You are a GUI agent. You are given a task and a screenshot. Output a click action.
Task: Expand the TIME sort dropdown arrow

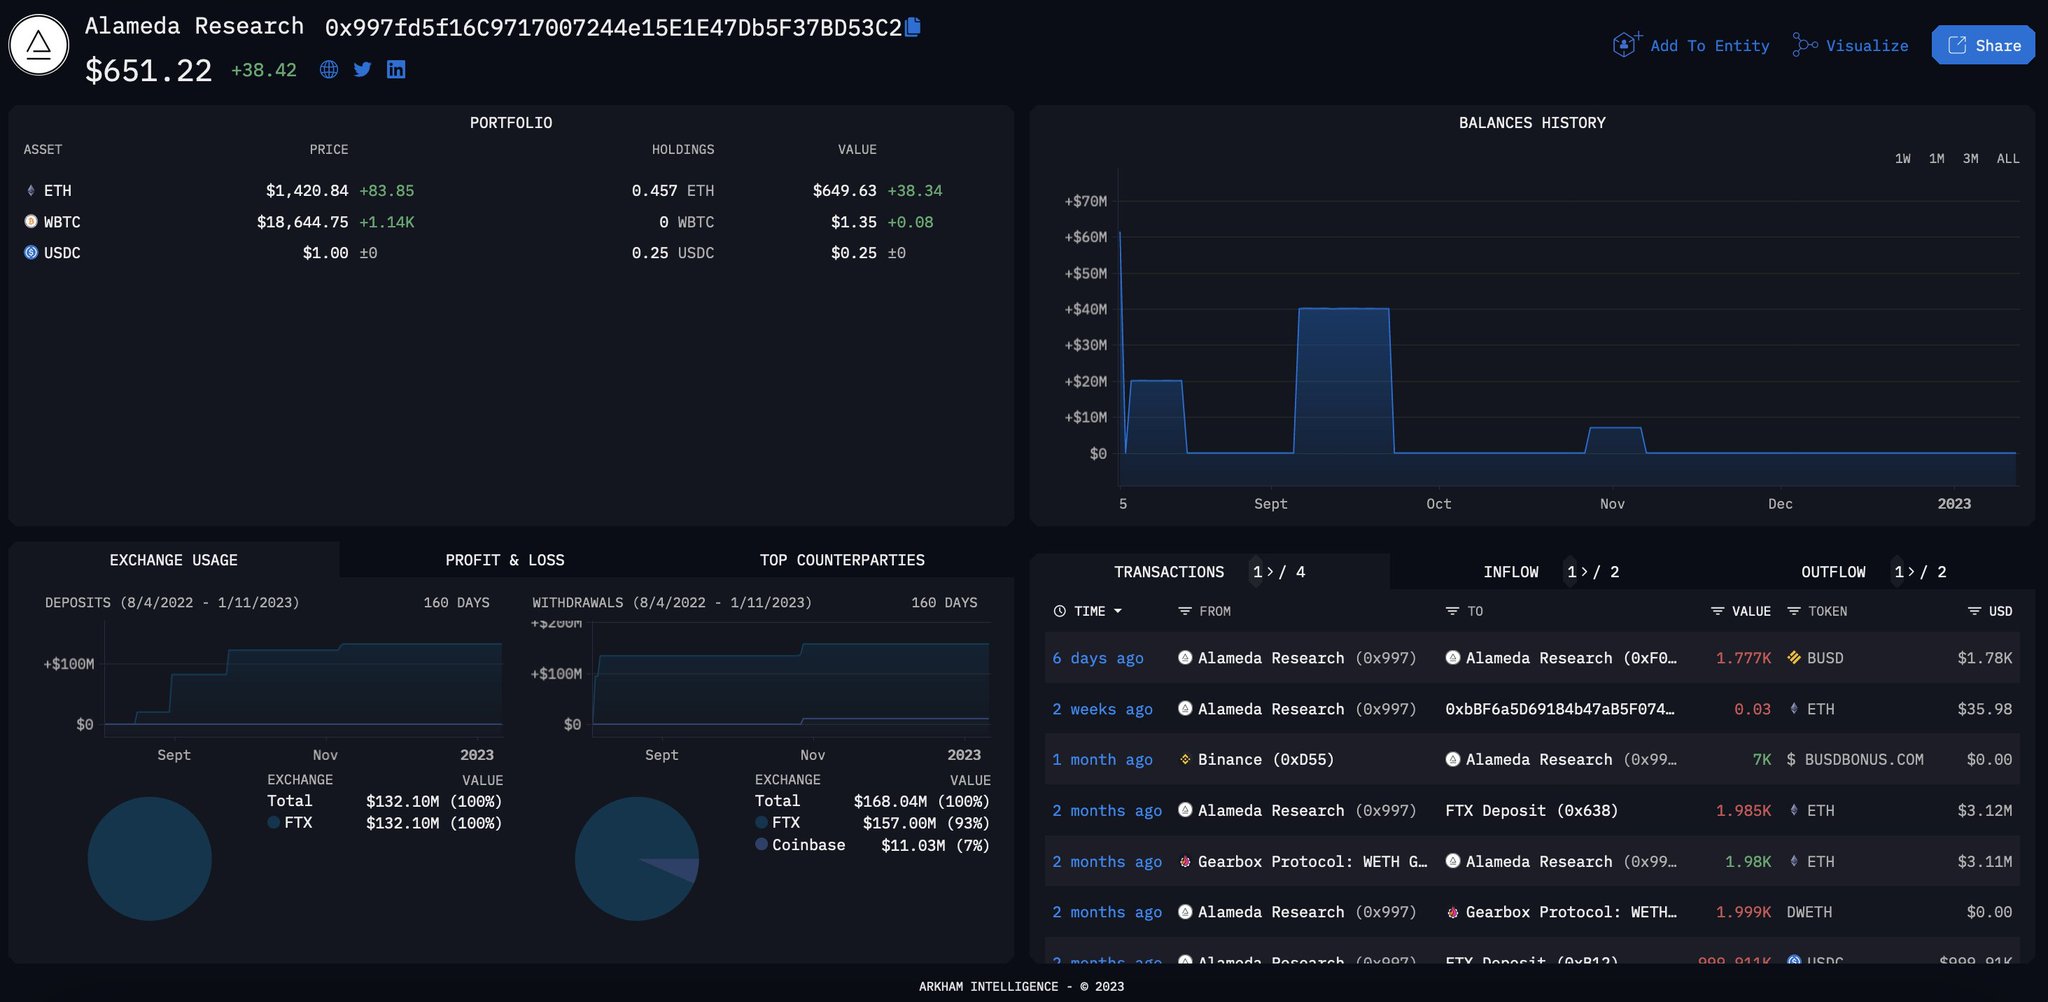1118,611
